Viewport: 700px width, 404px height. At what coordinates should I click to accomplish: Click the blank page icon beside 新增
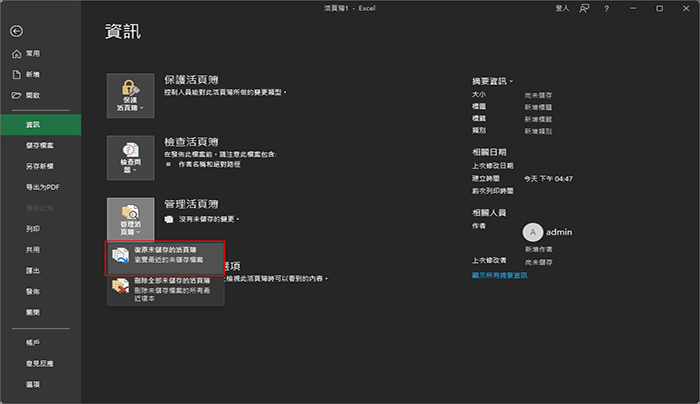[17, 75]
